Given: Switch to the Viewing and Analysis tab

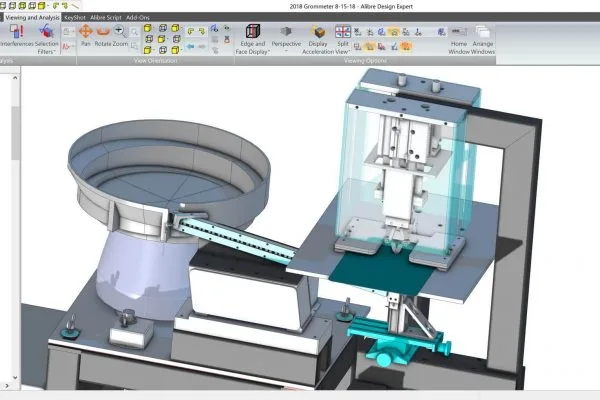Looking at the screenshot, I should coord(32,17).
